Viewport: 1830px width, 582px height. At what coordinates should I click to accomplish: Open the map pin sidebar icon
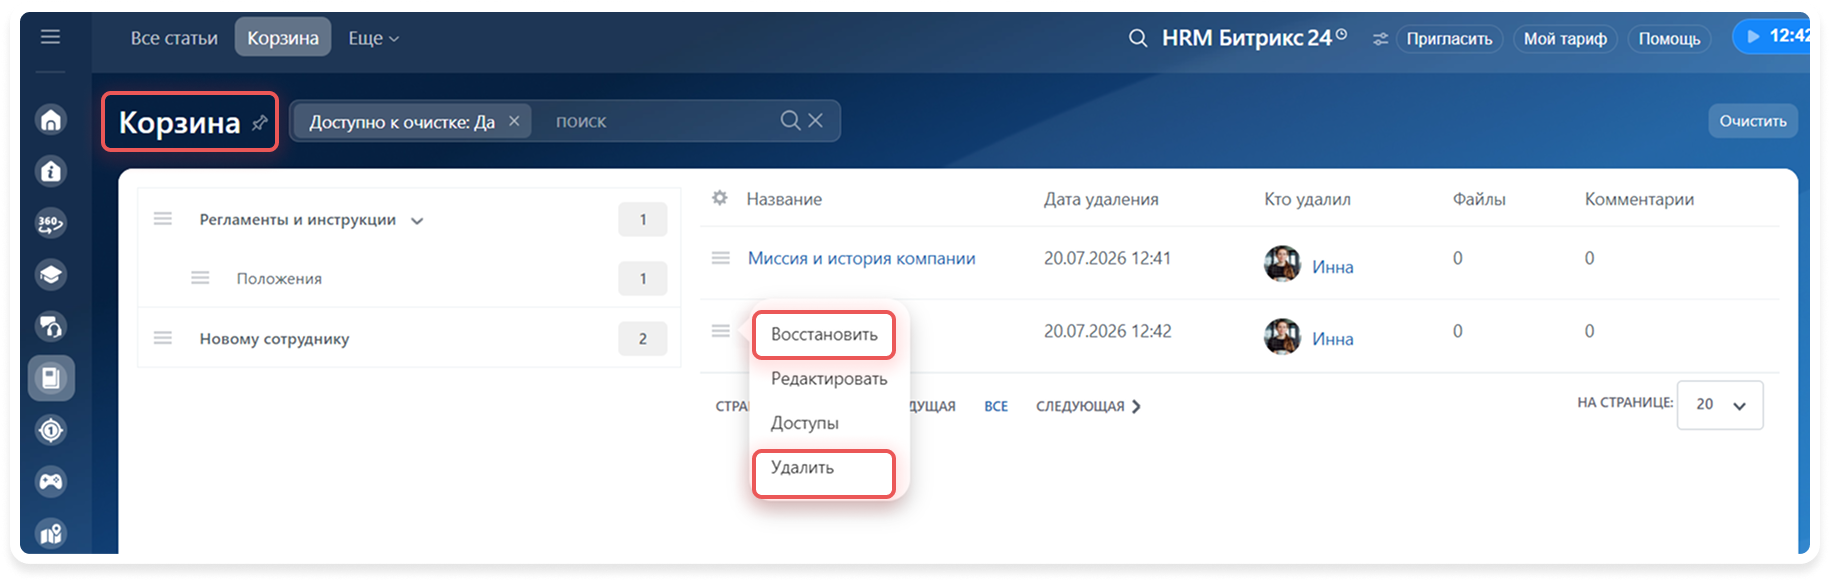coord(51,534)
